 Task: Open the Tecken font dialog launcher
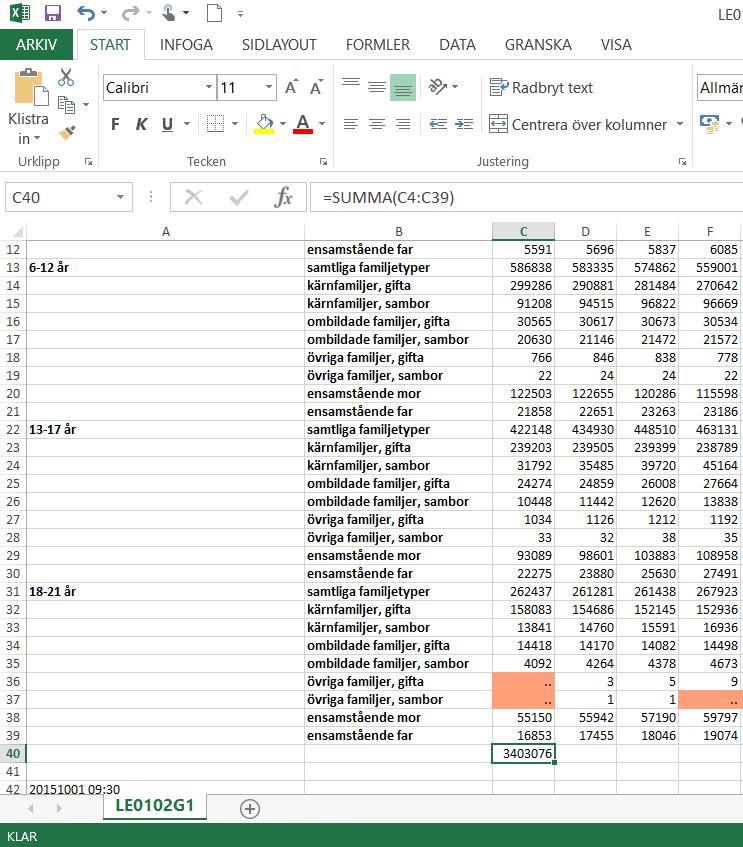[323, 162]
